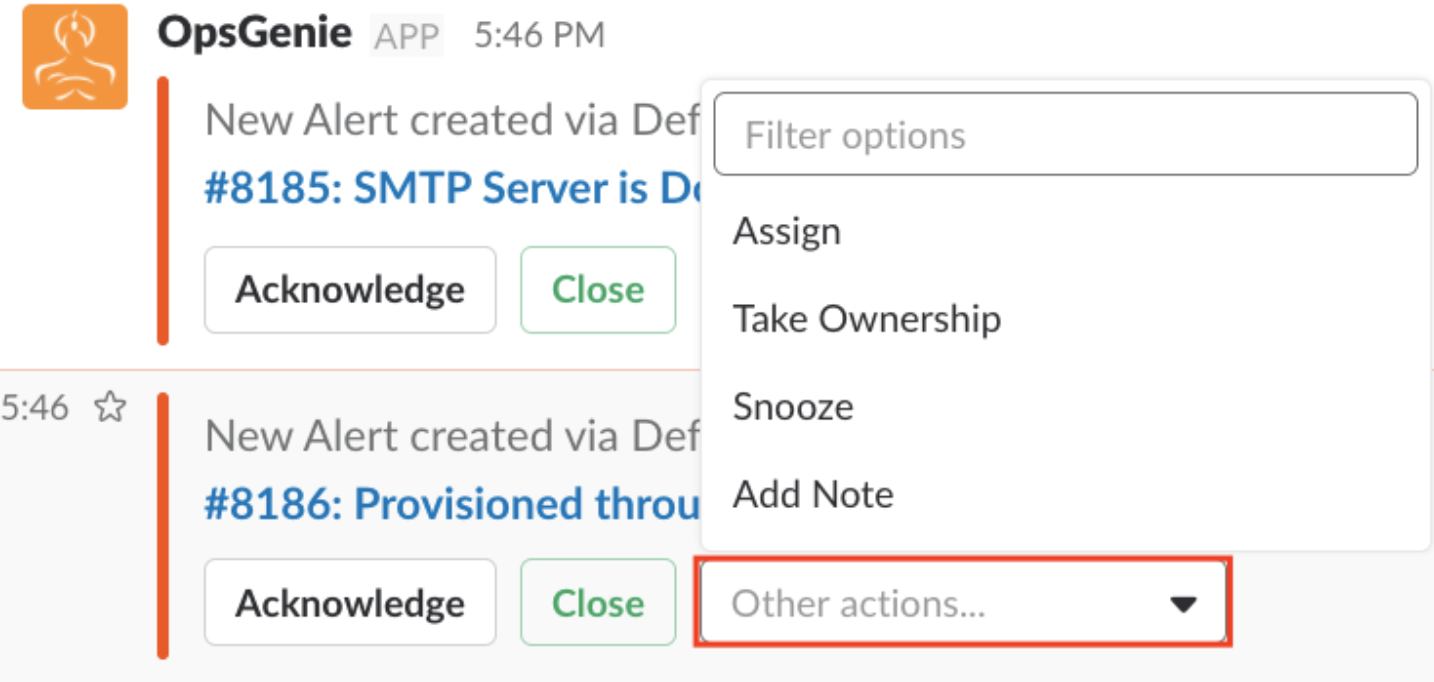Click the Other actions dropdown arrow
The height and width of the screenshot is (682, 1434).
pos(1183,604)
